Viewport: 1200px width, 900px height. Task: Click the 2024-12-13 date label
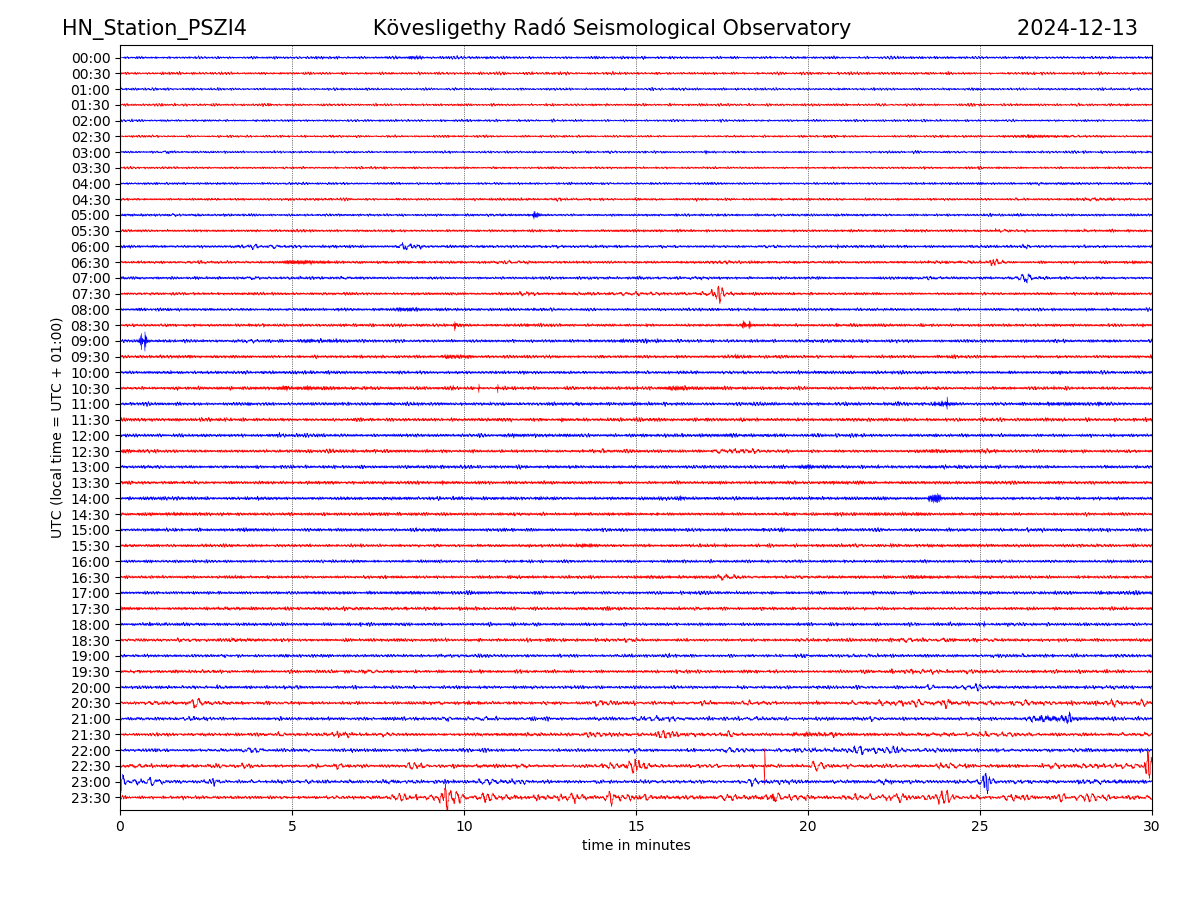(1076, 28)
